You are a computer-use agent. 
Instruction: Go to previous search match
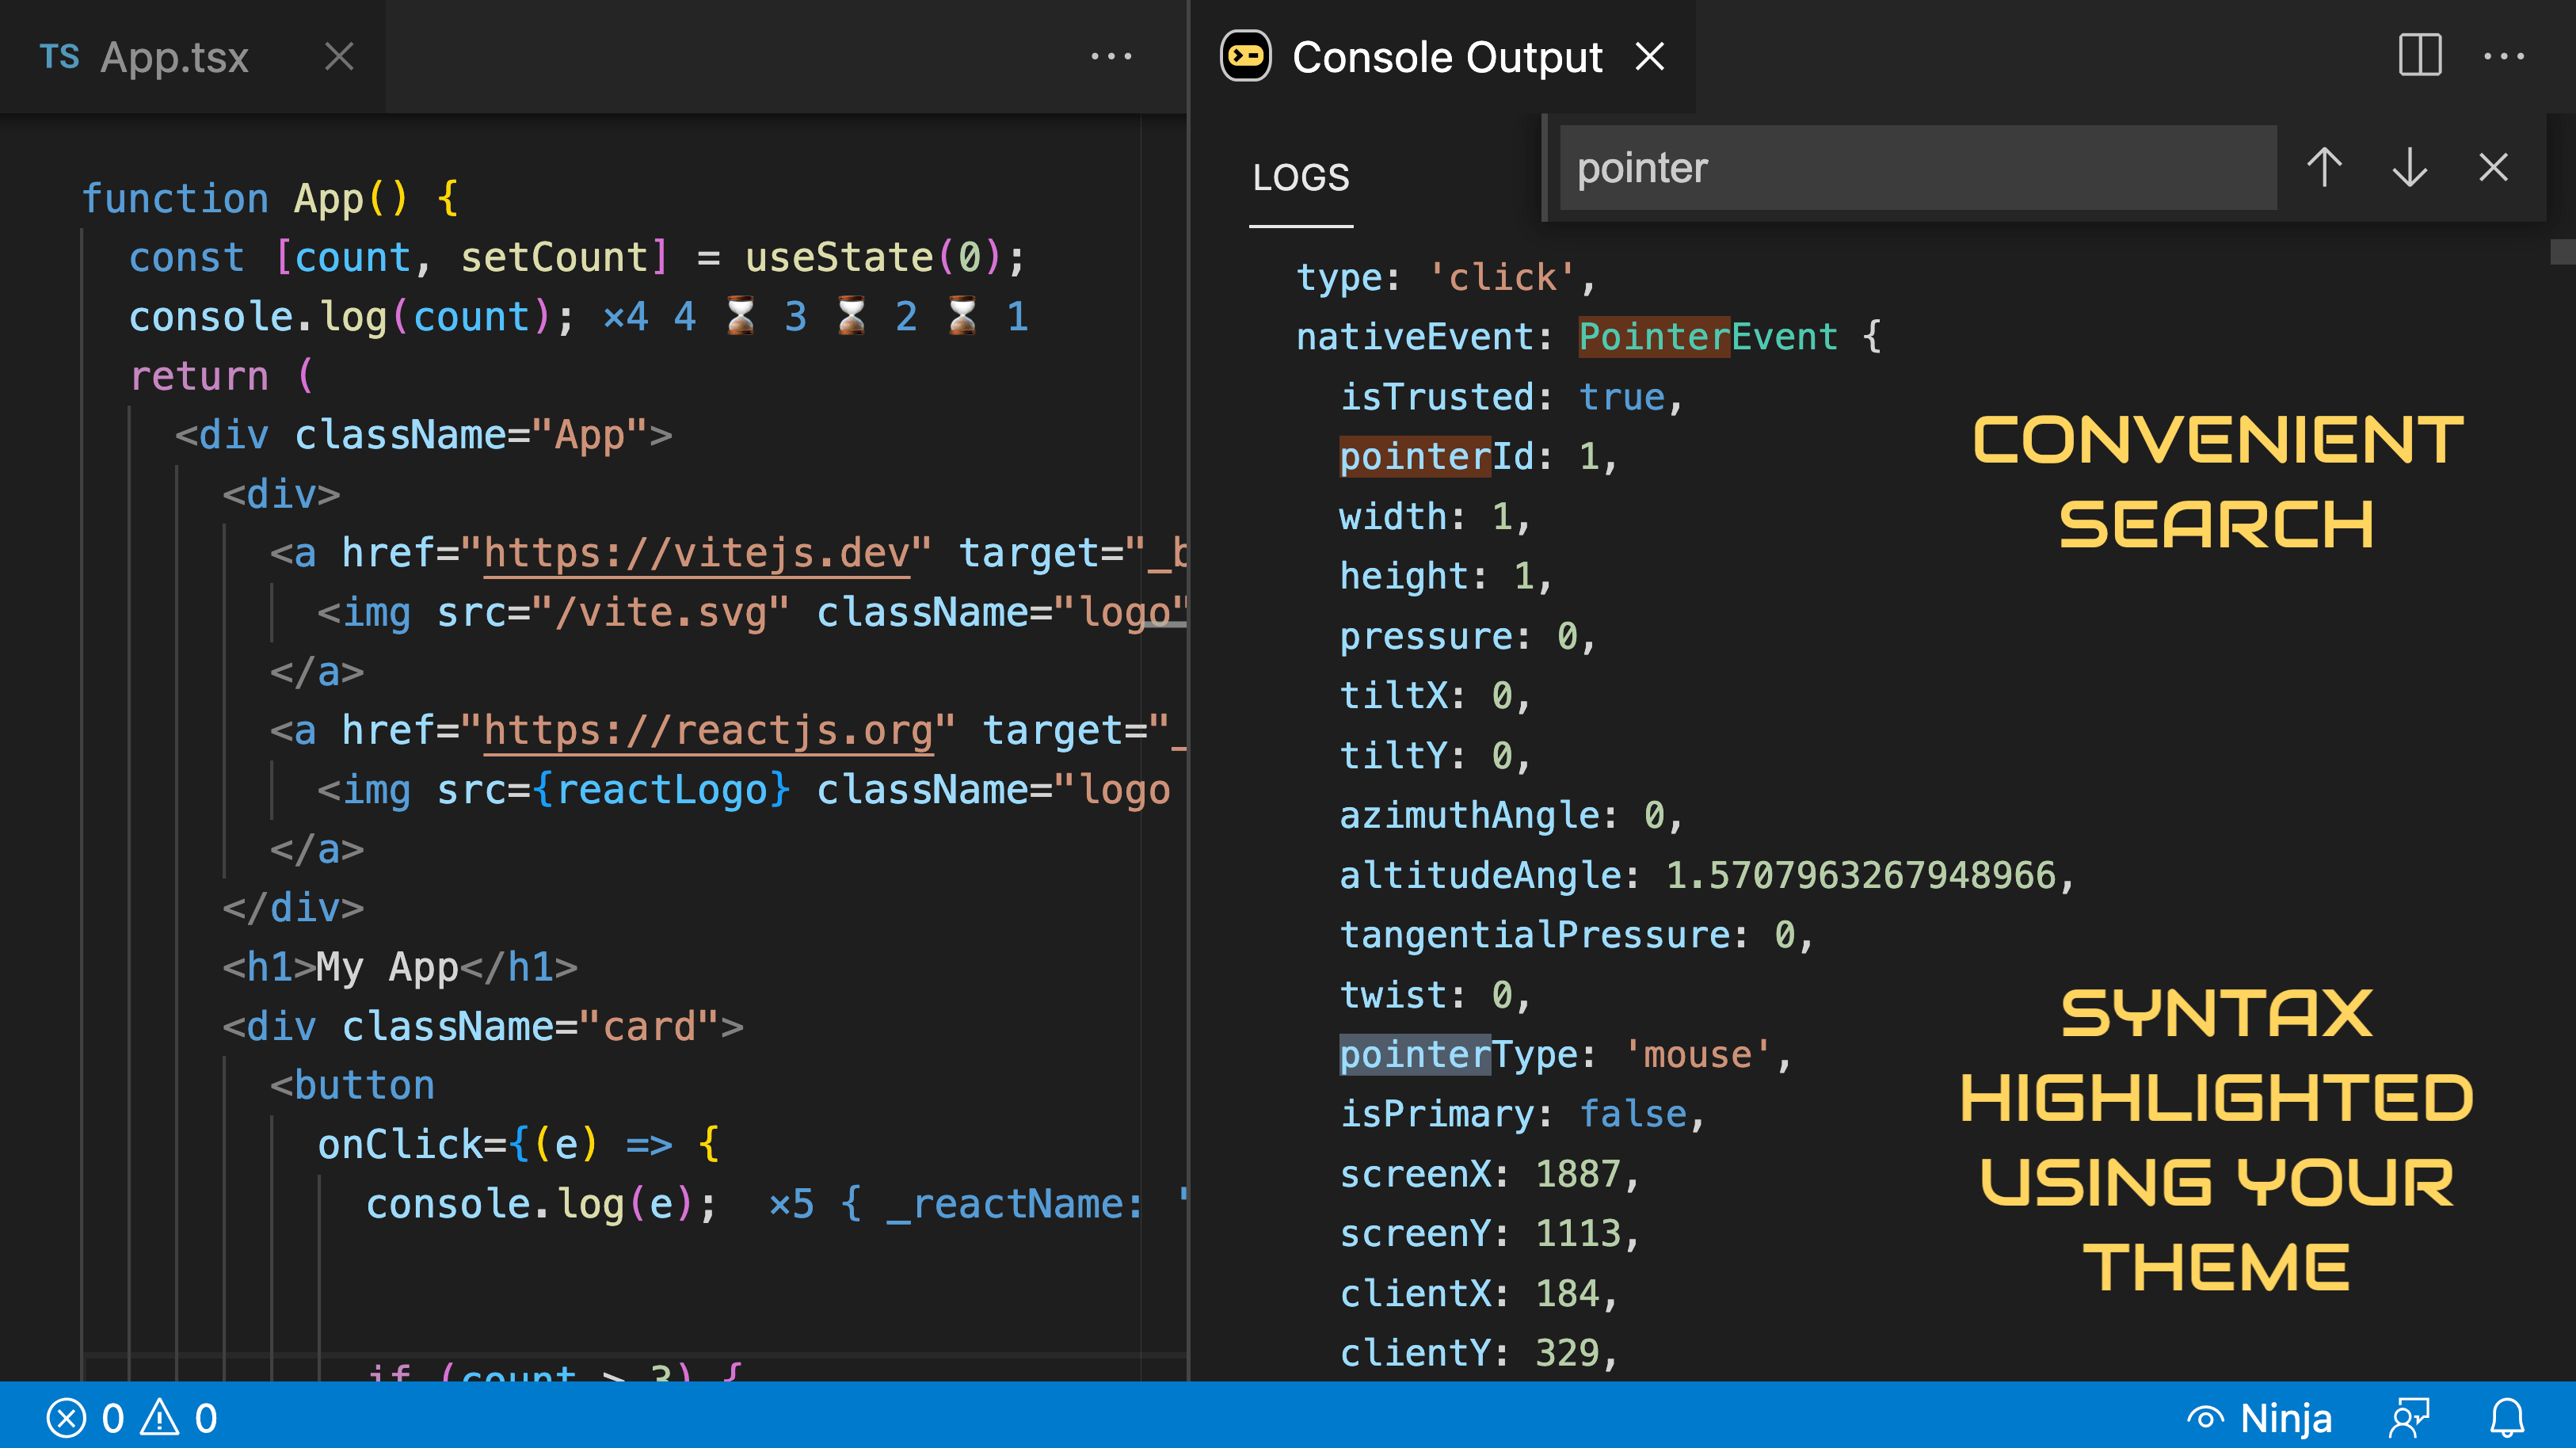[2324, 167]
